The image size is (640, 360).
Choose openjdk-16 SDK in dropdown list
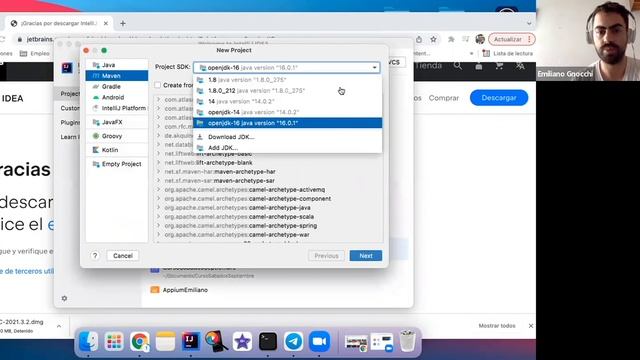287,123
